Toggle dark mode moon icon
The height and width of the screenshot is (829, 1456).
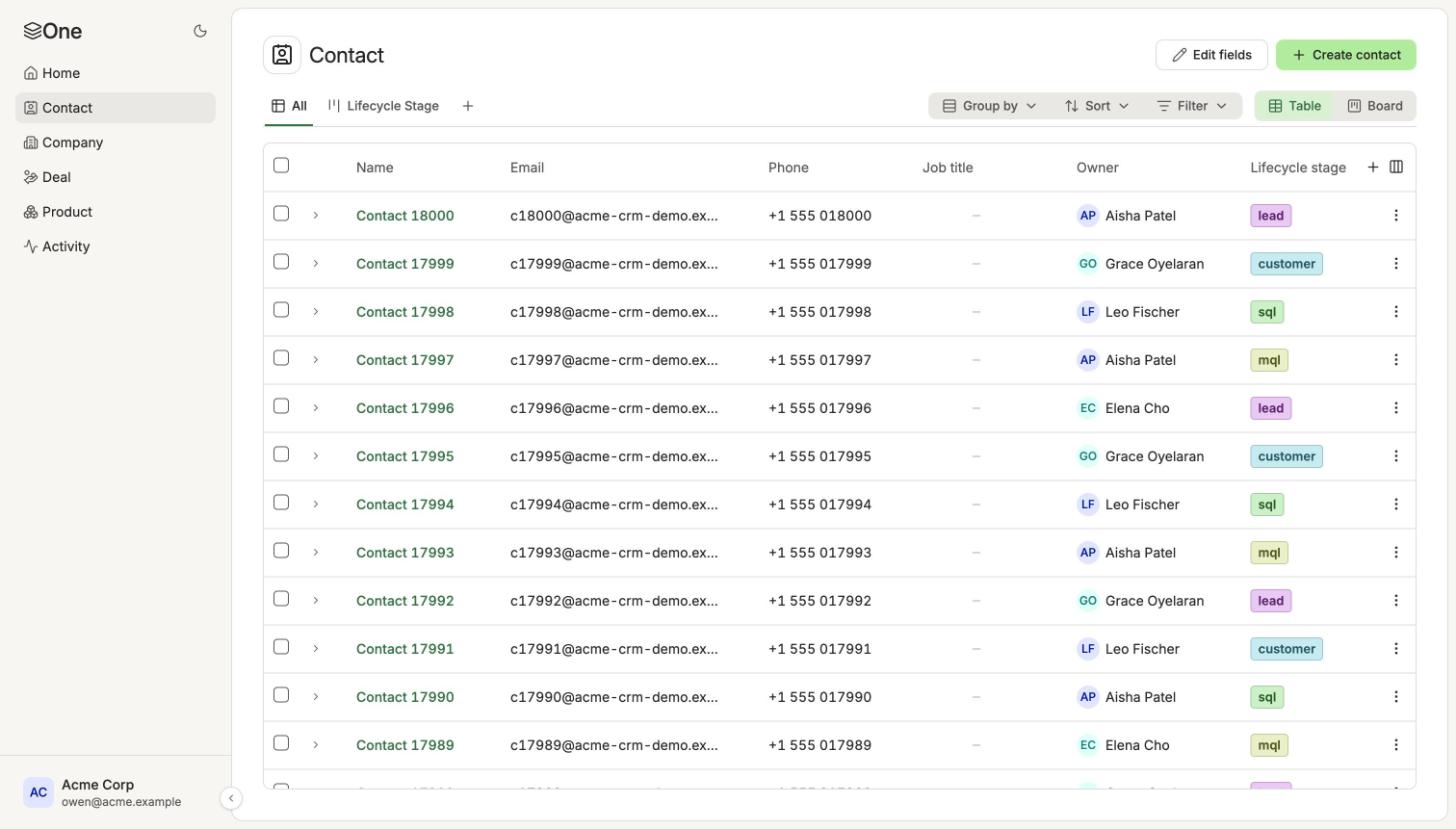point(200,31)
